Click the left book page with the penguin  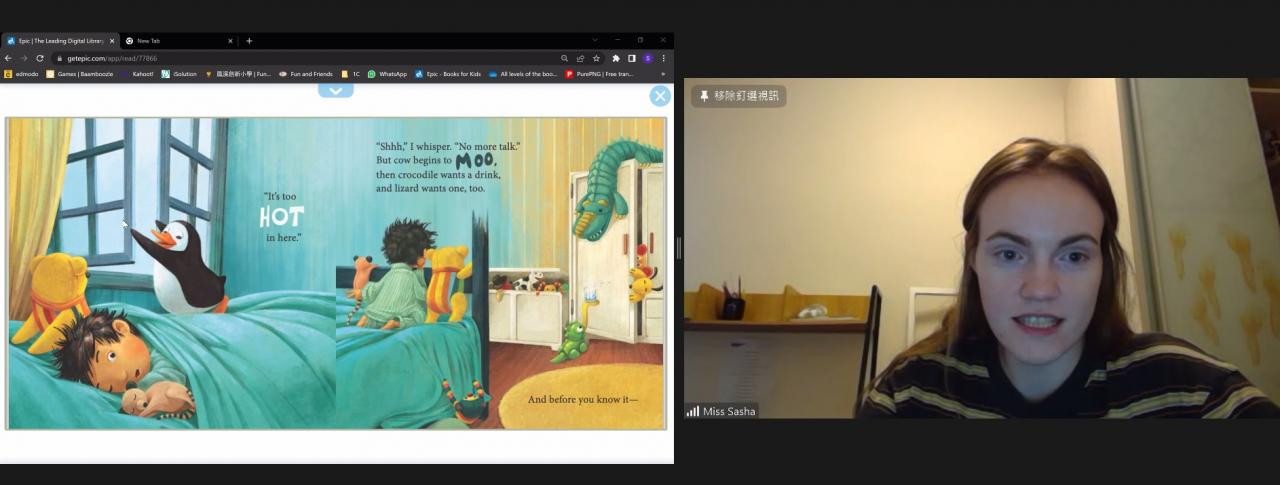point(171,273)
